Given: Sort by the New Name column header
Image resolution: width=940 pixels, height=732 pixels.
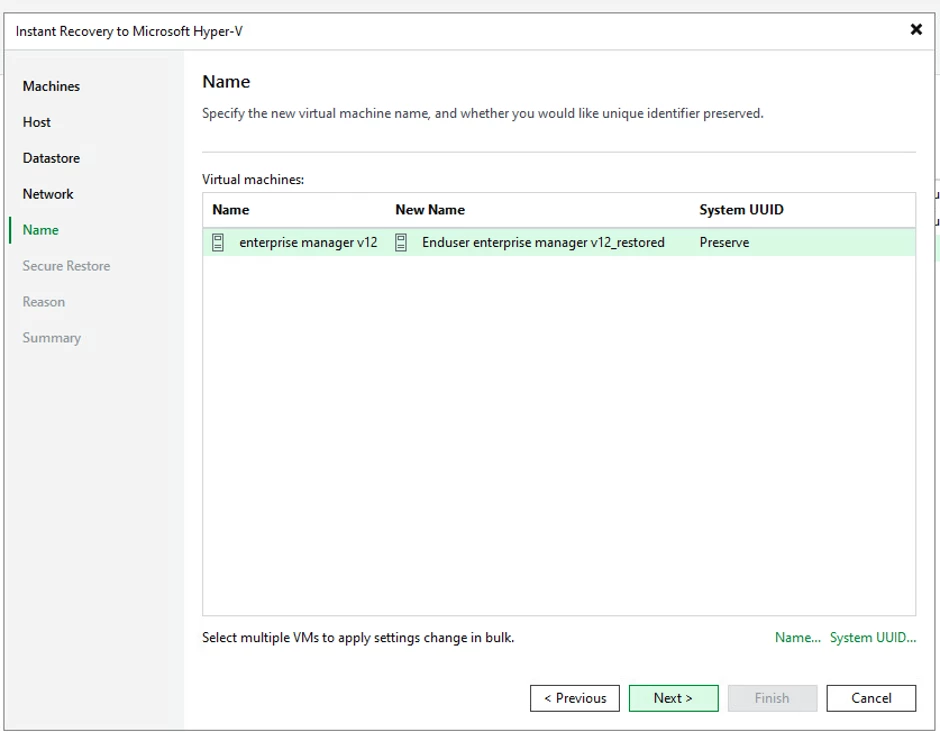Looking at the screenshot, I should click(x=430, y=210).
